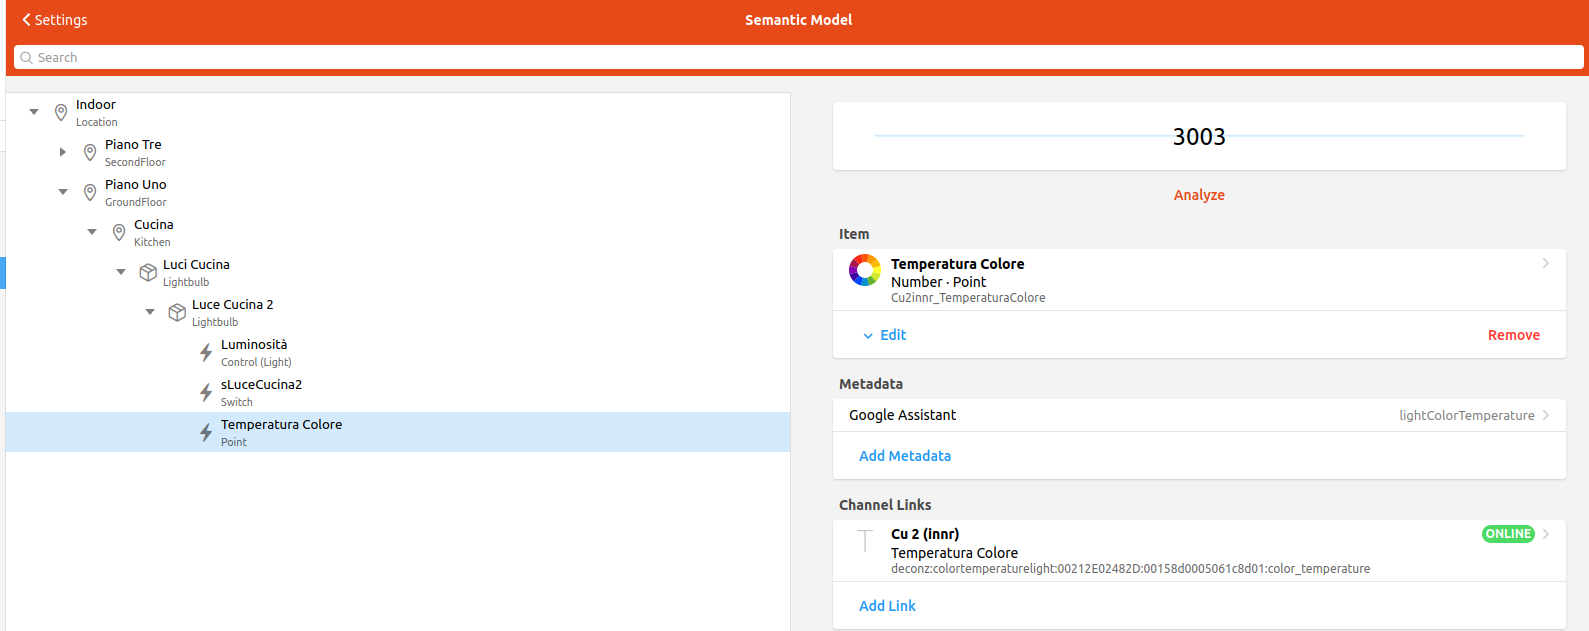Open Analyze for the item state

(1199, 195)
